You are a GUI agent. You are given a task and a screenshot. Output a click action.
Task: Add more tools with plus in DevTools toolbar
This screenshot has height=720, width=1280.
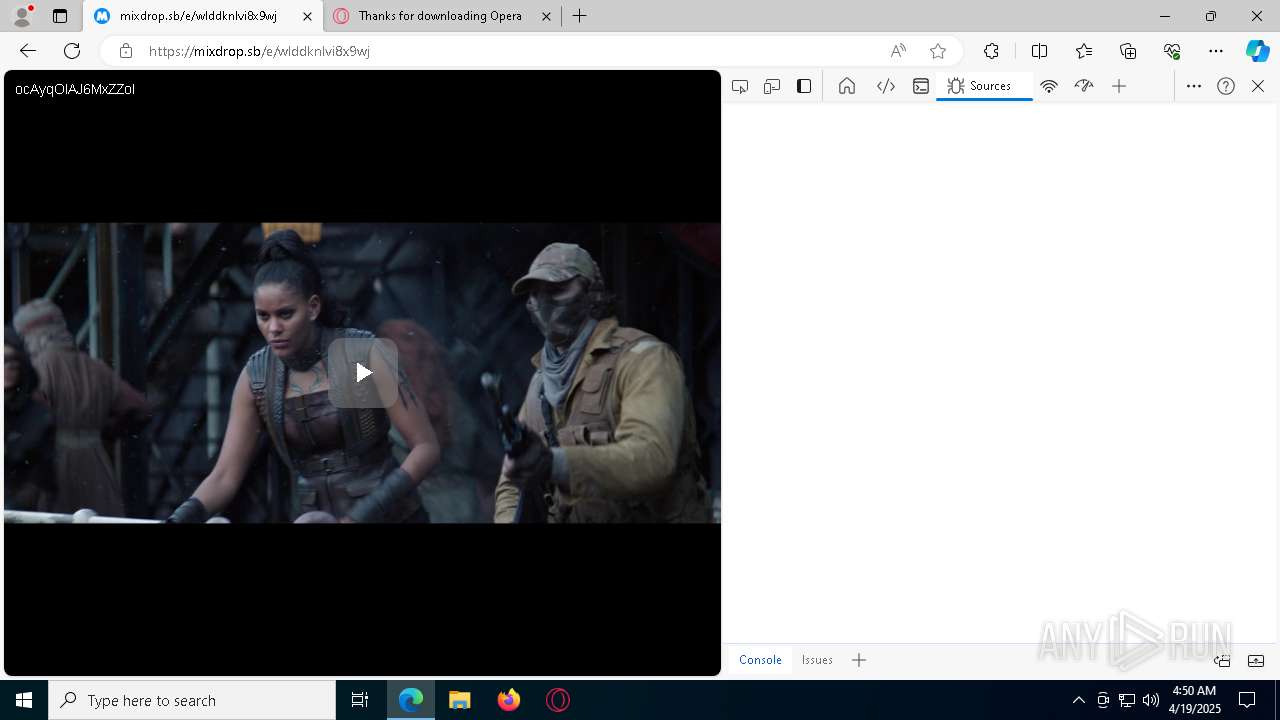point(1119,86)
